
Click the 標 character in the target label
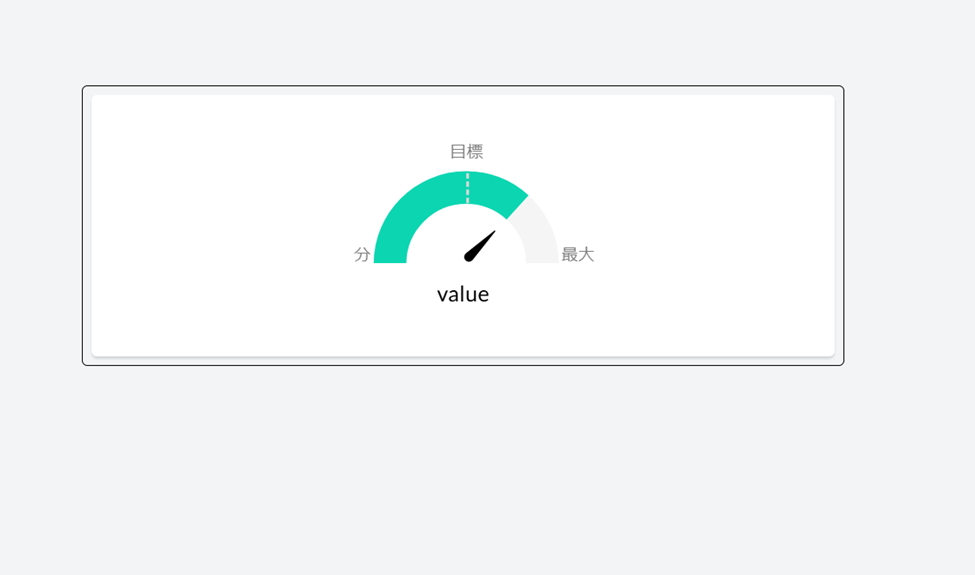coord(475,151)
